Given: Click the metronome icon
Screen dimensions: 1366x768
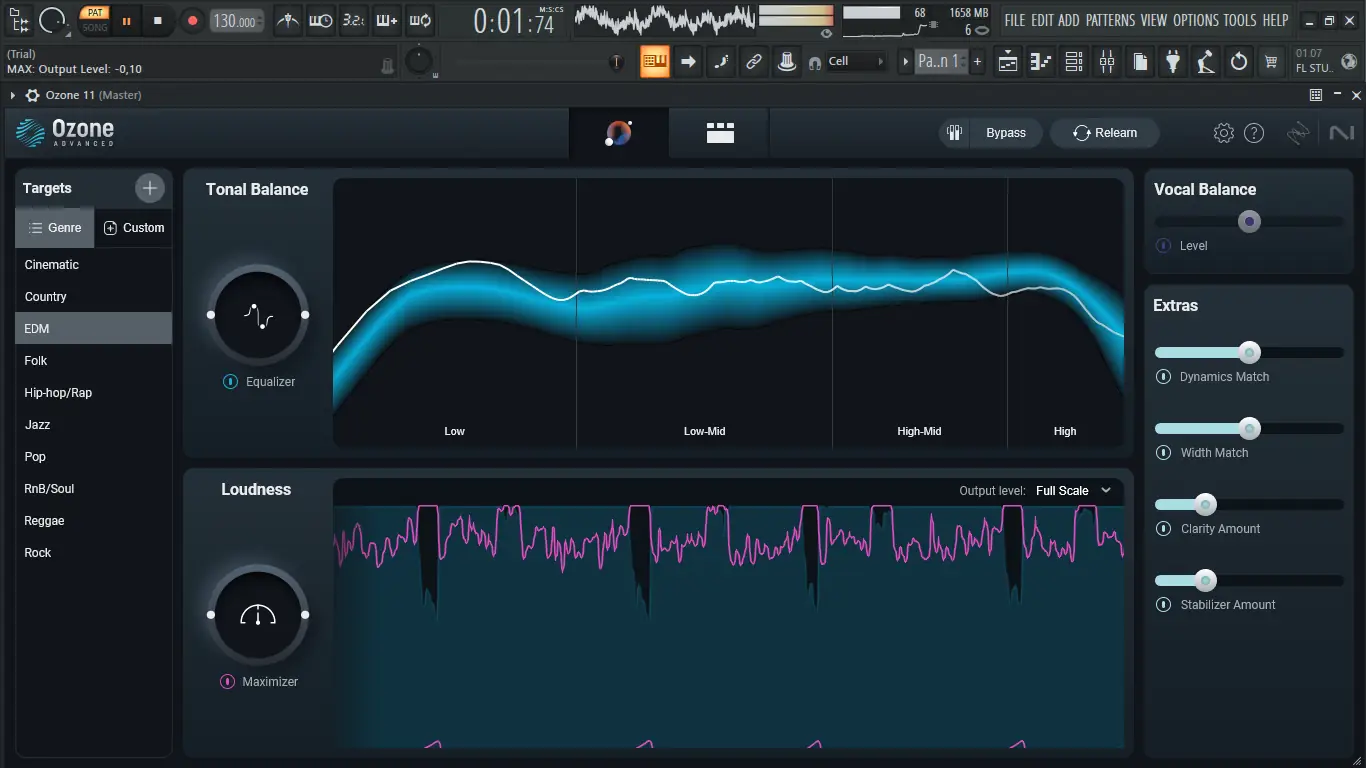Looking at the screenshot, I should point(288,20).
